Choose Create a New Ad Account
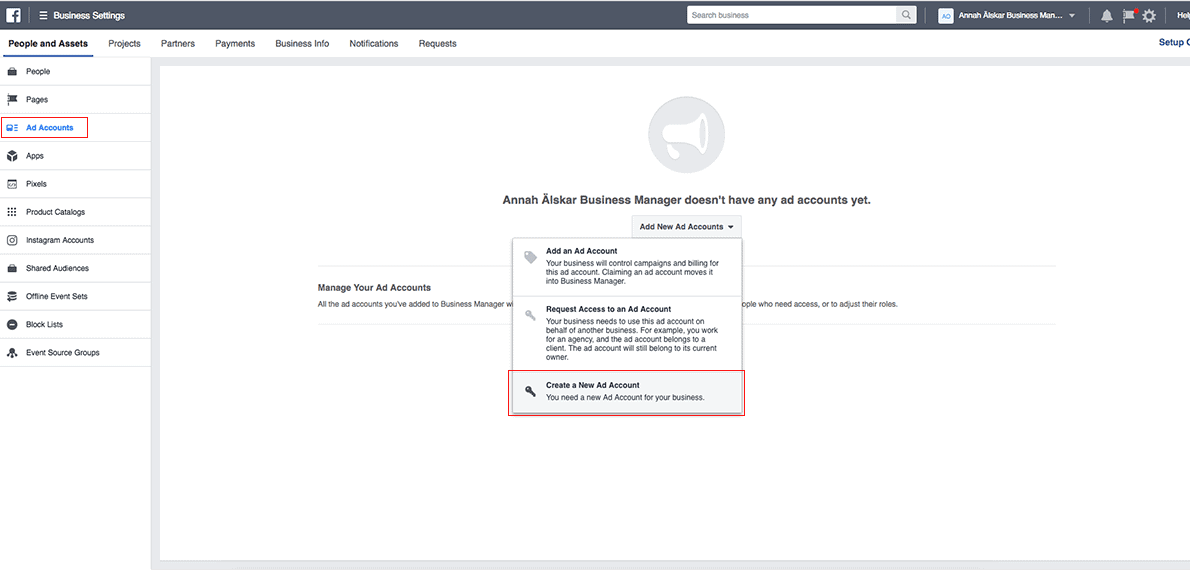1190x570 pixels. [626, 391]
